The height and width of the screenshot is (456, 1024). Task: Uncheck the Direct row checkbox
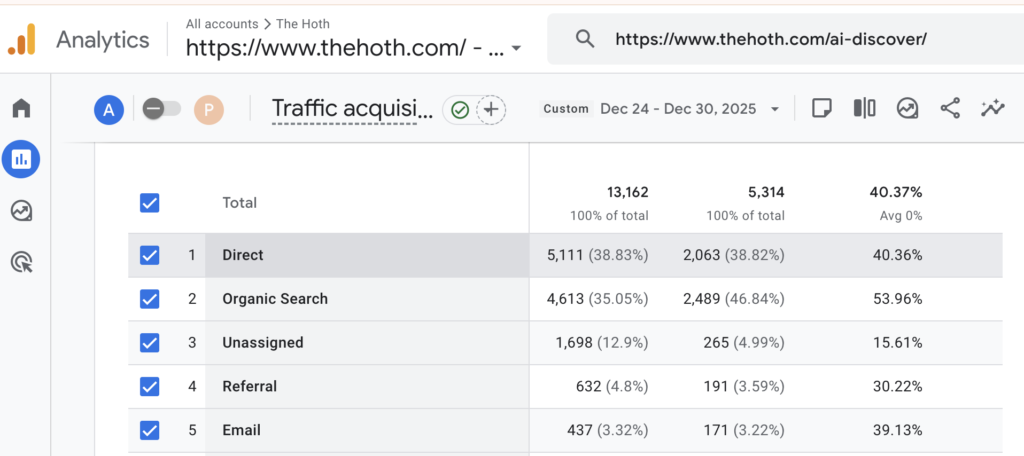coord(150,255)
